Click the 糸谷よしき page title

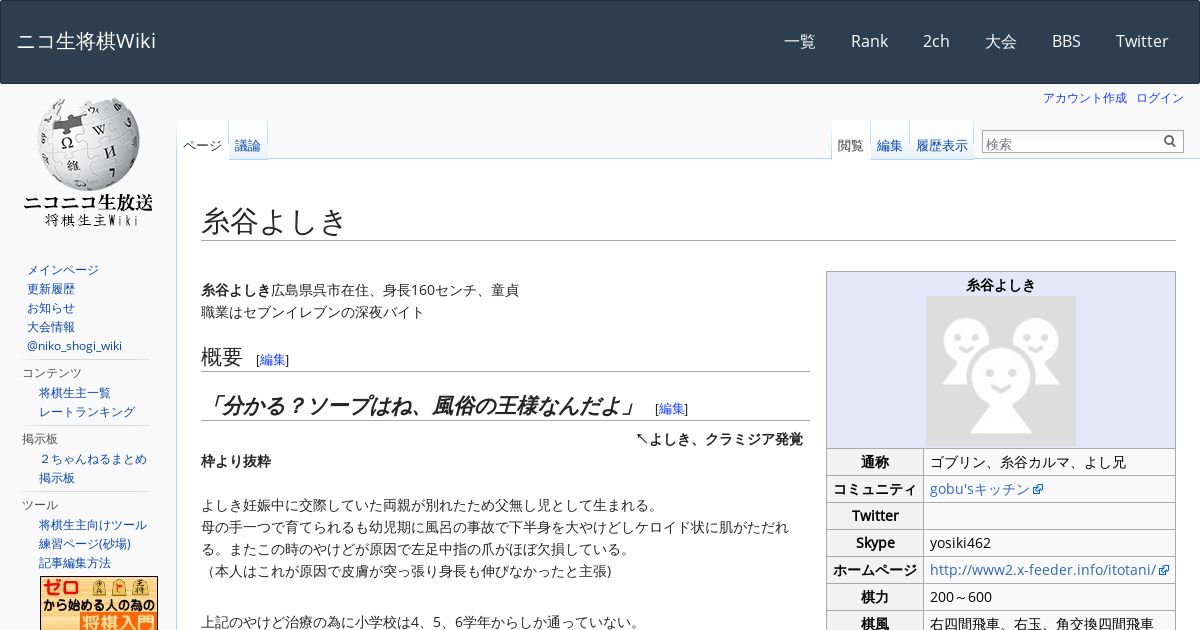(274, 221)
